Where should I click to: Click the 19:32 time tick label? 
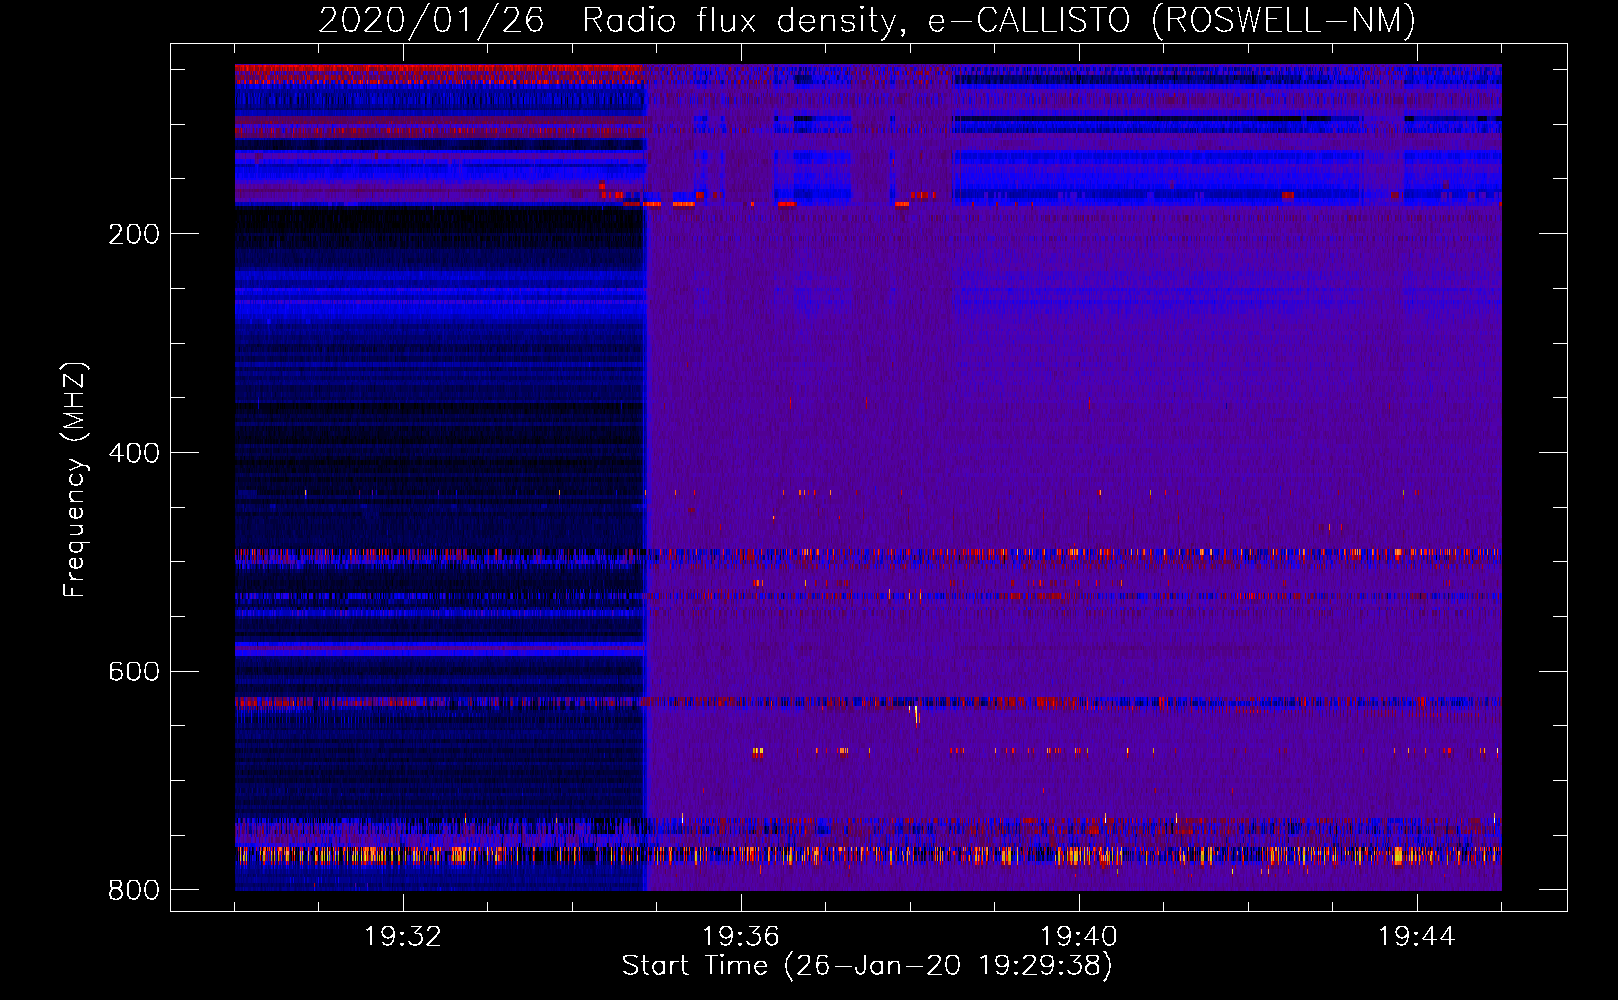(403, 937)
